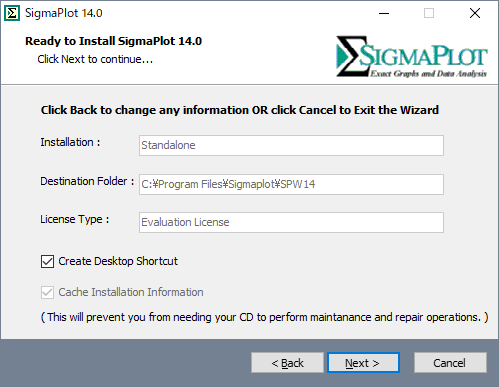Click the SigmaPlot sigma icon in the title bar
499x387 pixels.
pos(12,13)
